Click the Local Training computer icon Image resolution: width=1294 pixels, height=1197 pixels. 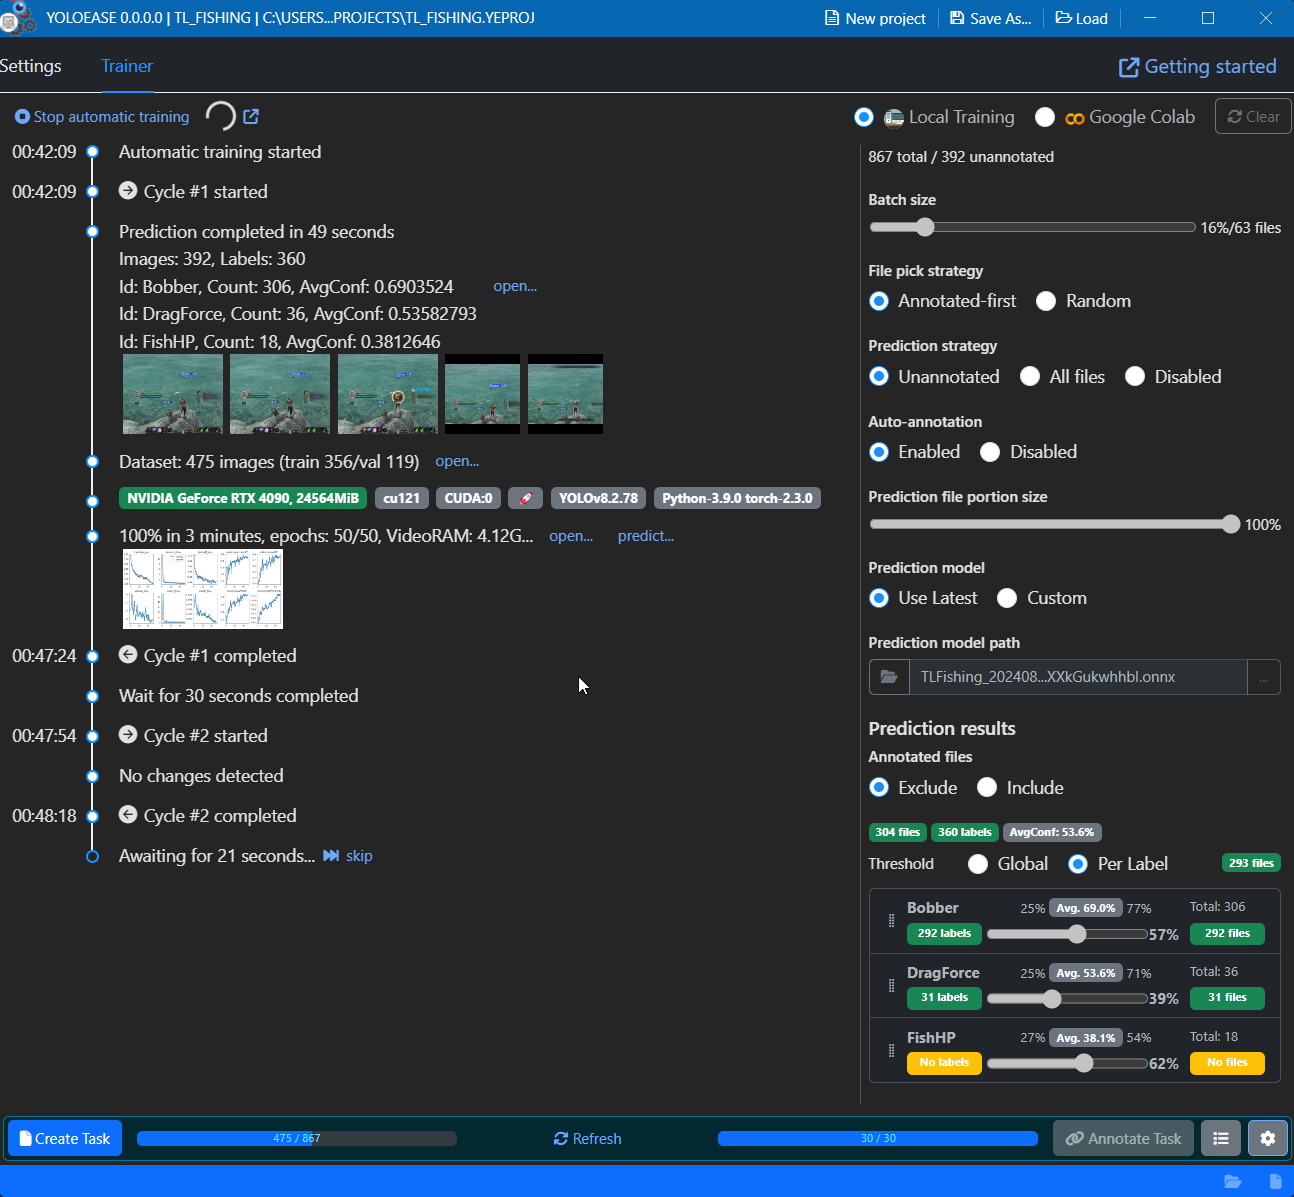[x=894, y=118]
